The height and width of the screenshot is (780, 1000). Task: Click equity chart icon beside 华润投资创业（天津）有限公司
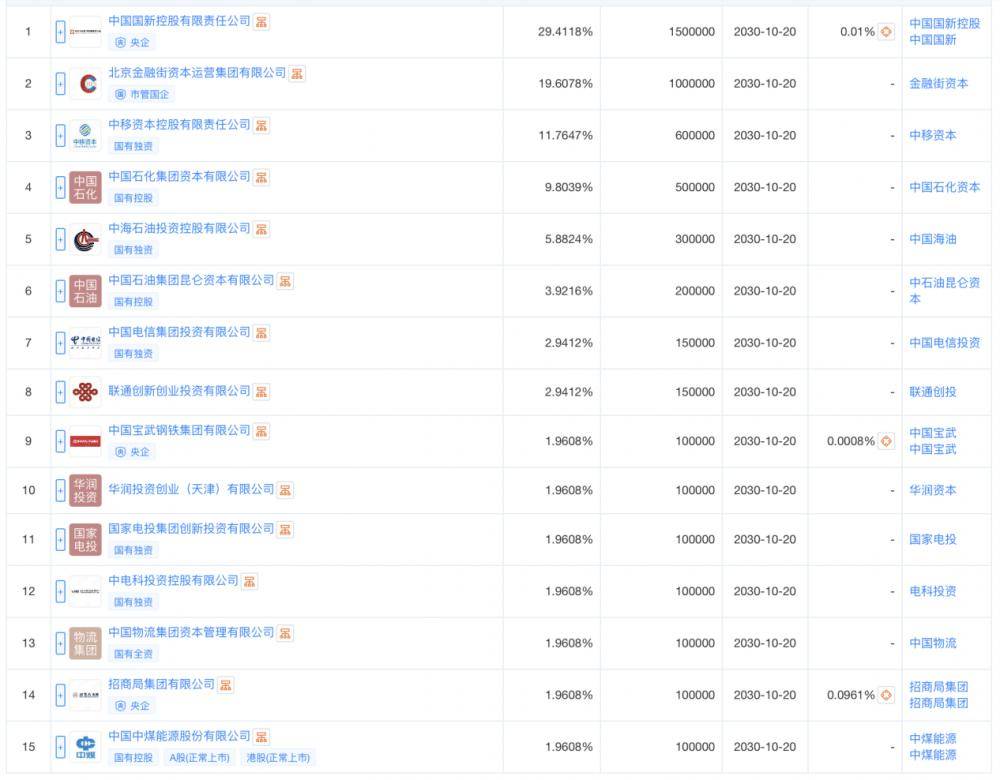tap(285, 490)
